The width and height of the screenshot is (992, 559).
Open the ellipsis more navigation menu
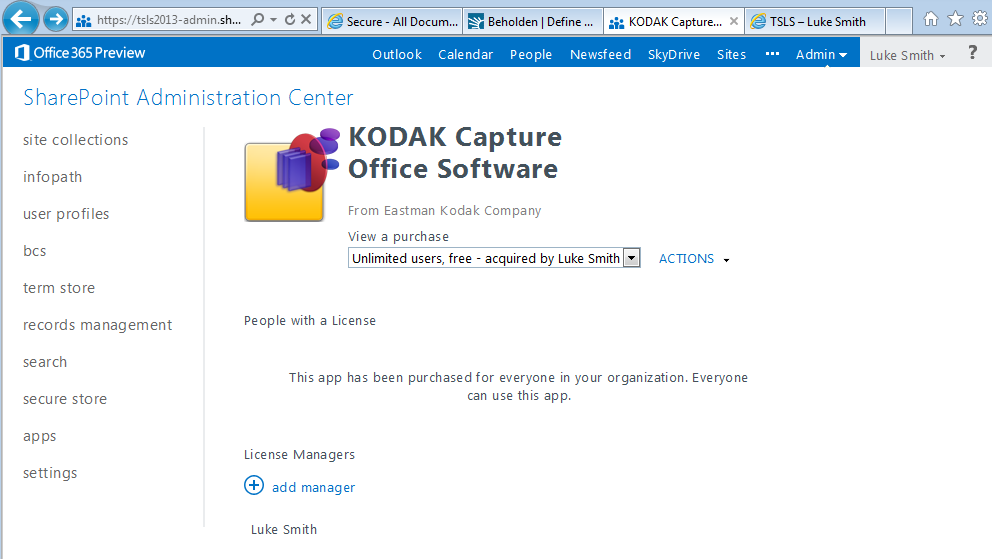[772, 54]
